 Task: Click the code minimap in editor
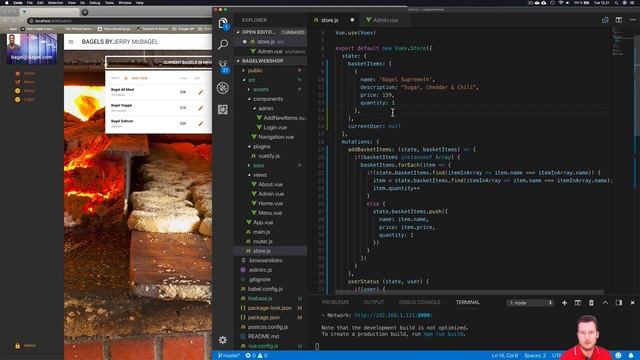click(x=618, y=41)
